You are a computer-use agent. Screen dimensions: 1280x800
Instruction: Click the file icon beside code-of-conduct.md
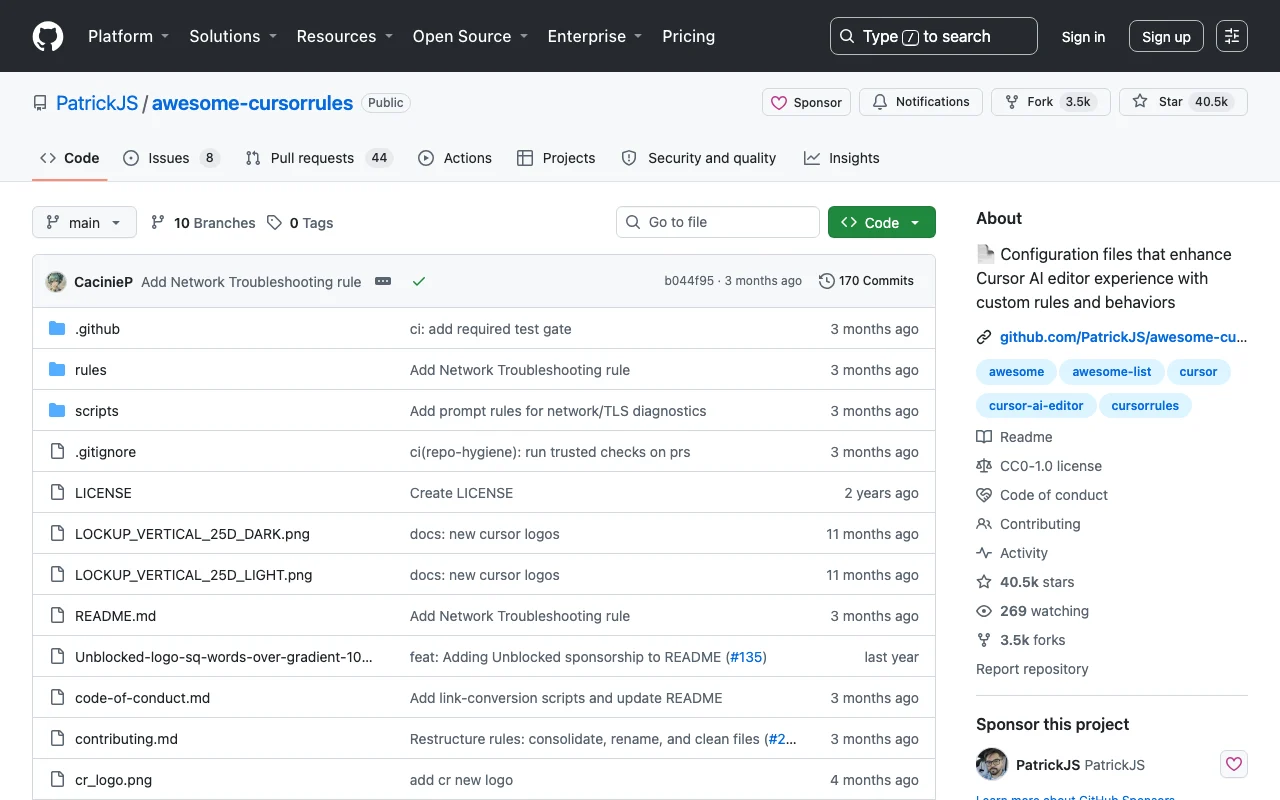pos(57,698)
